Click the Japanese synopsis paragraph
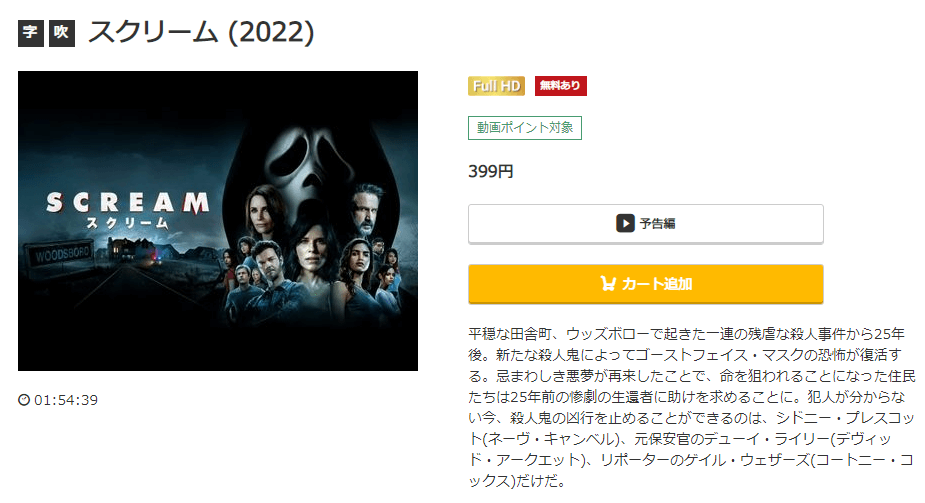This screenshot has height=503, width=925. click(691, 407)
